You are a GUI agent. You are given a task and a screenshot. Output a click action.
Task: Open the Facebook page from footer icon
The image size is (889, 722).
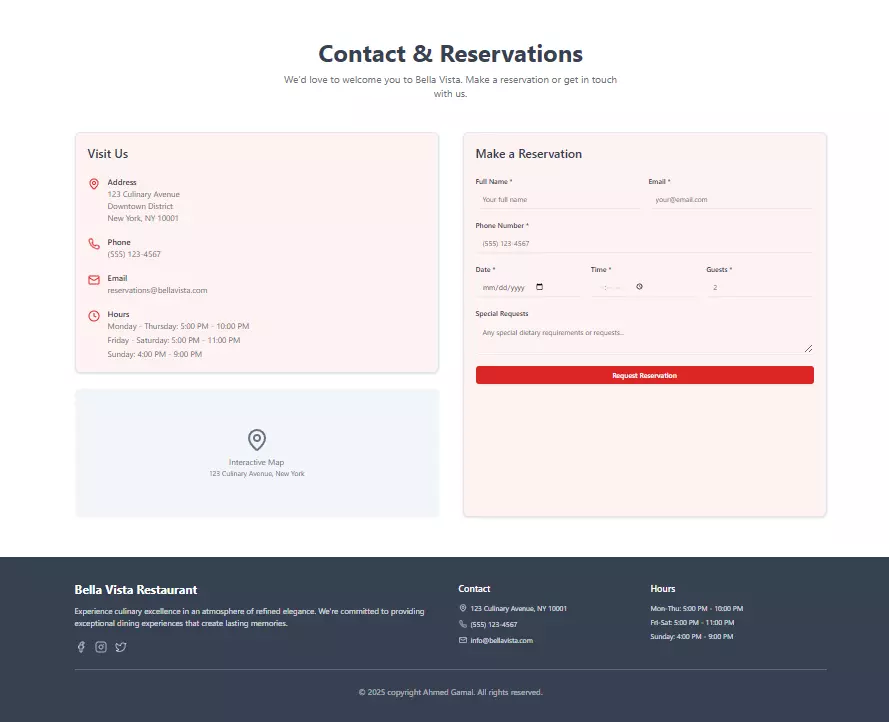(81, 647)
